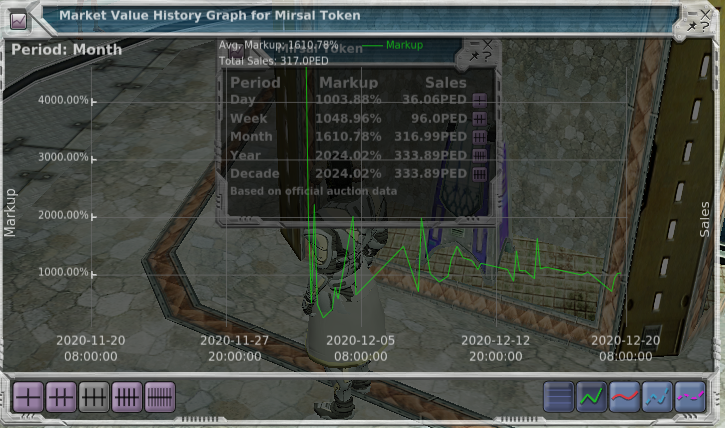
Task: Click the 1000.00% axis label
Action: (x=63, y=272)
